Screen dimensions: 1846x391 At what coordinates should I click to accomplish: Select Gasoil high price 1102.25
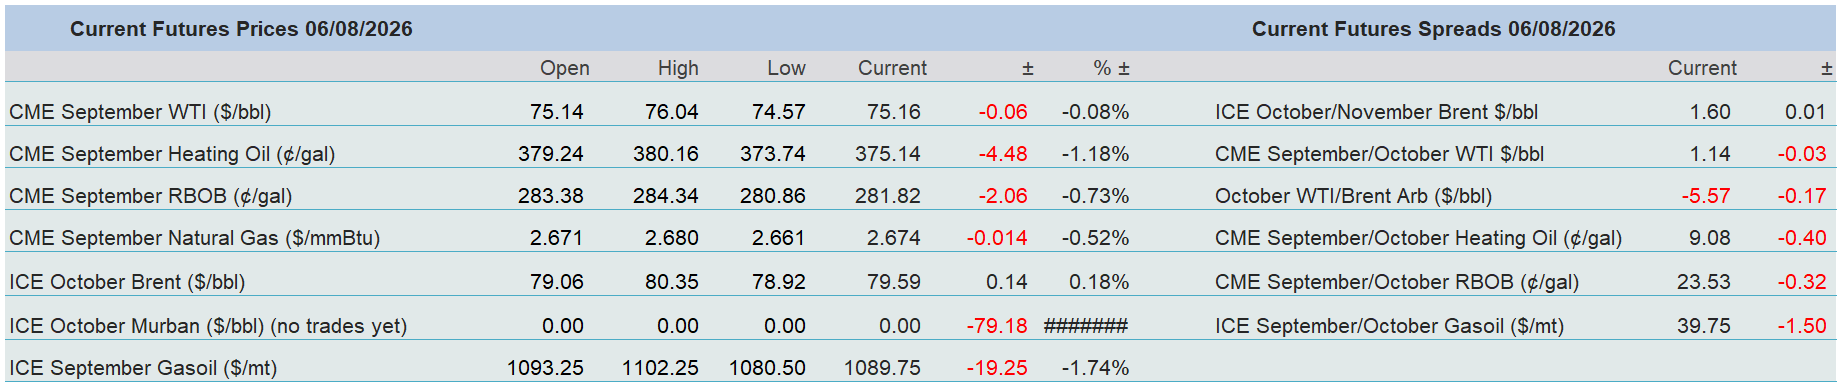[x=660, y=368]
